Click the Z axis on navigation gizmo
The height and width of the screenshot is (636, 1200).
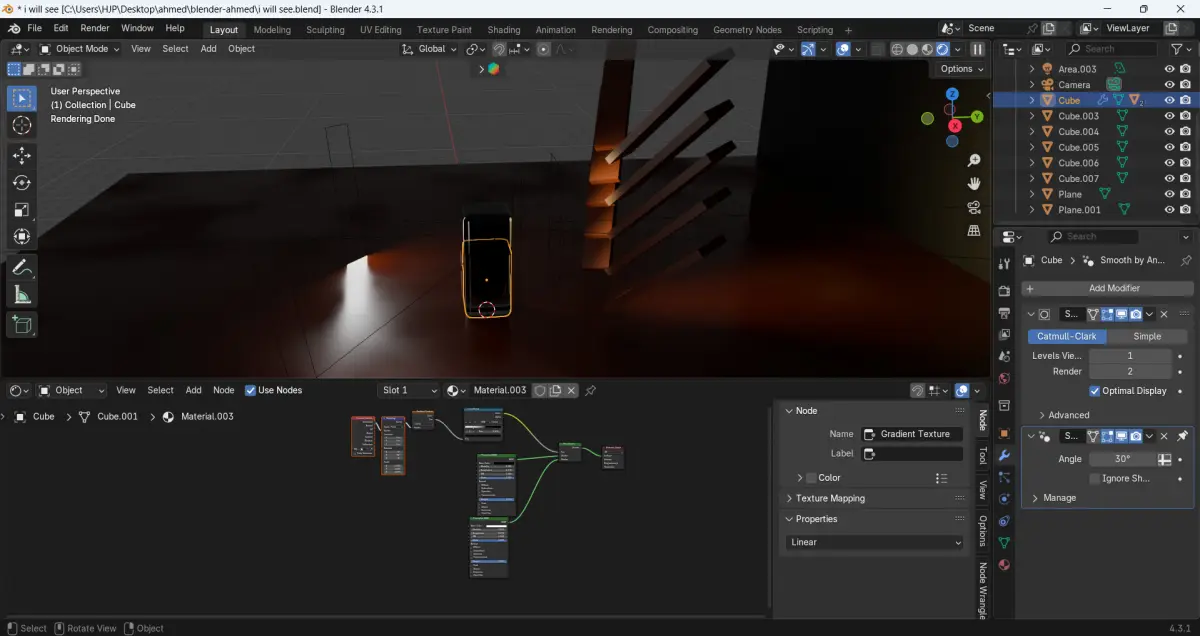click(x=951, y=94)
